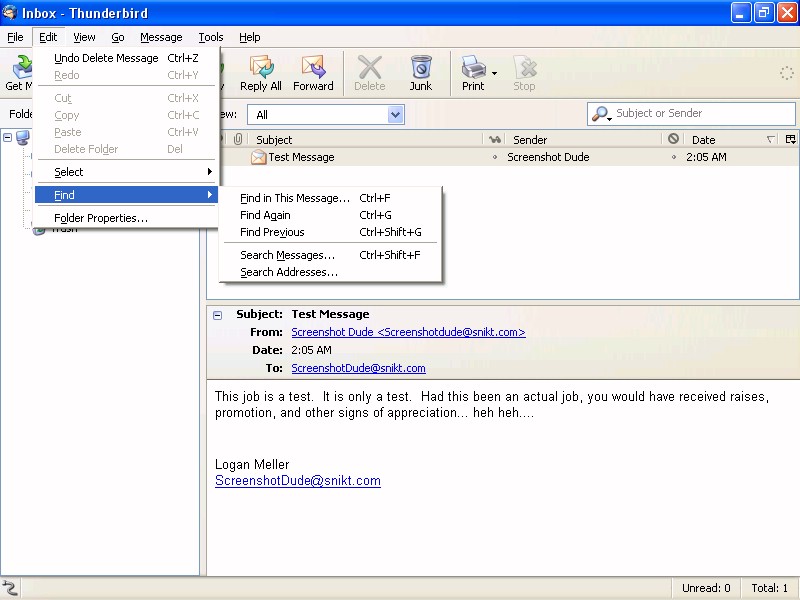Open the Go menu

coord(118,37)
